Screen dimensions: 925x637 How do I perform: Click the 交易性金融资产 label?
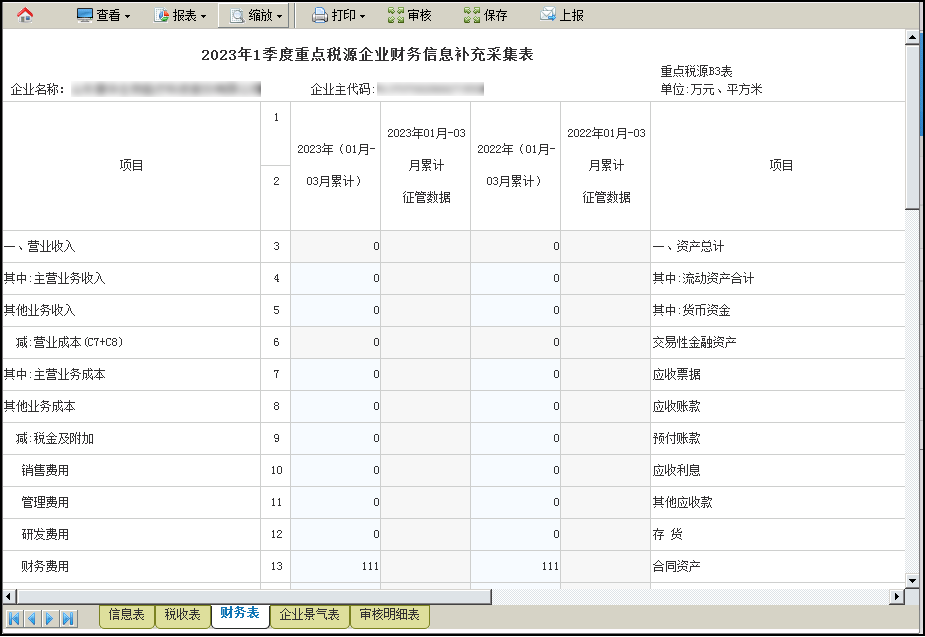694,343
